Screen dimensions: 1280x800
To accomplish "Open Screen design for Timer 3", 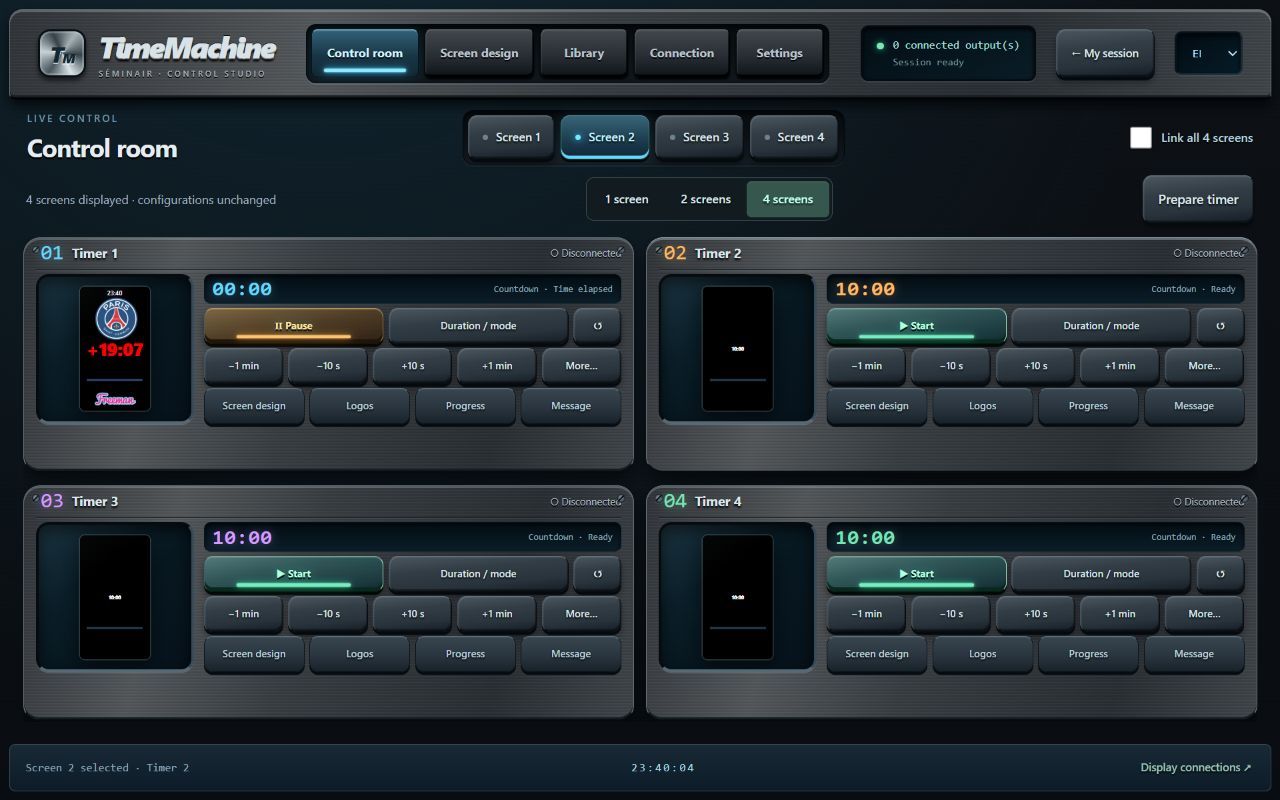I will click(x=254, y=654).
